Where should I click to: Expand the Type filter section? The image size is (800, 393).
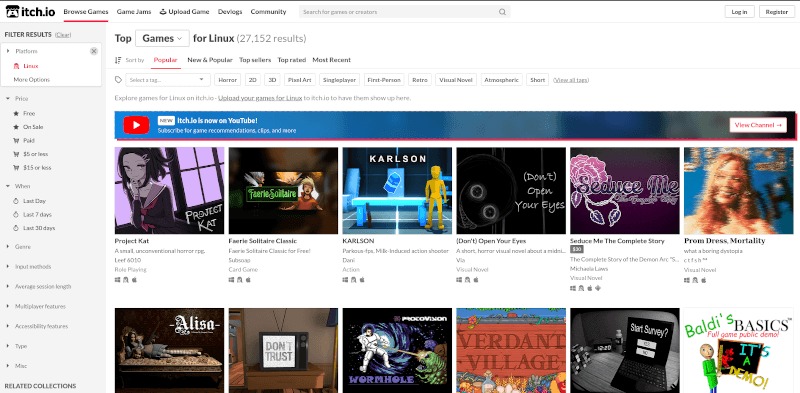[x=8, y=346]
